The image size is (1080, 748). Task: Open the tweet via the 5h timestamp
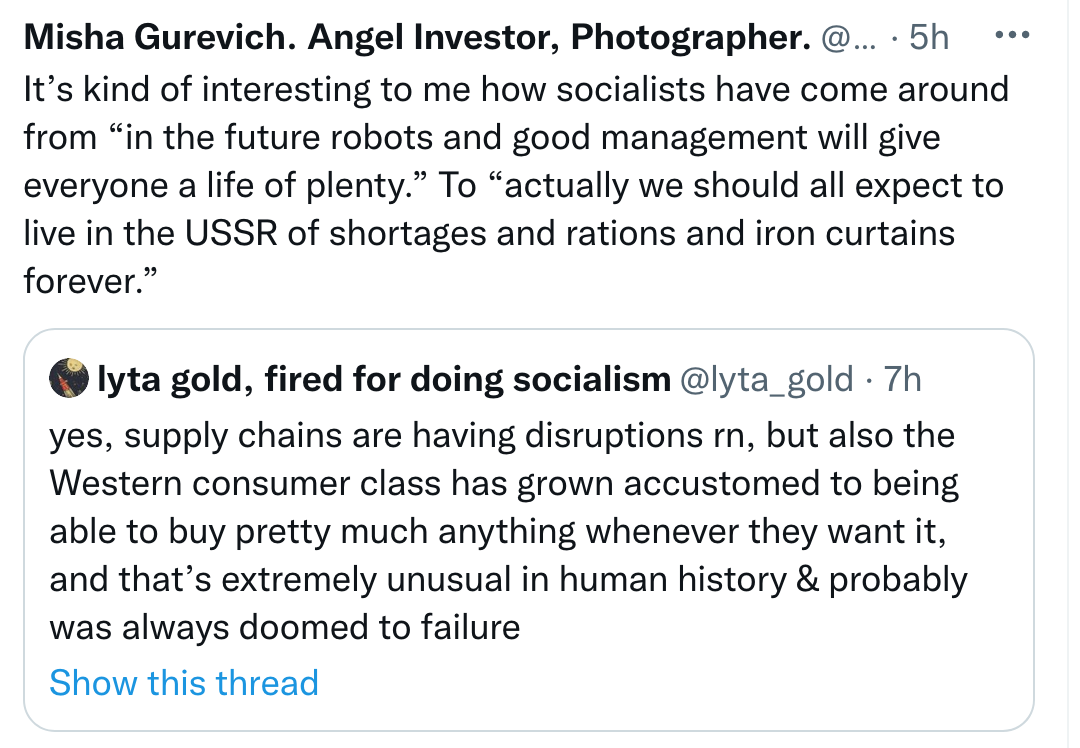coord(928,38)
